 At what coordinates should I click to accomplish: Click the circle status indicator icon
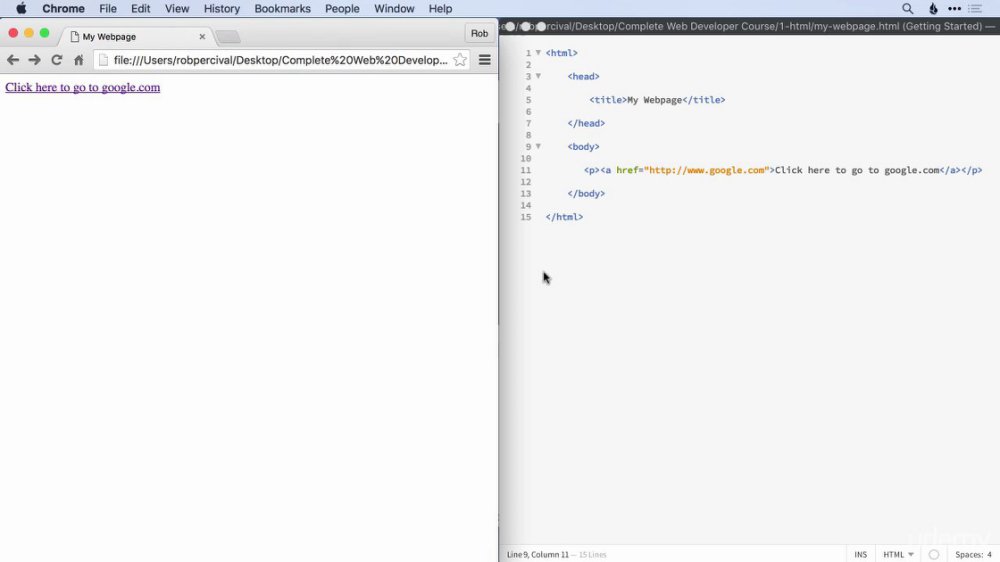(x=934, y=554)
